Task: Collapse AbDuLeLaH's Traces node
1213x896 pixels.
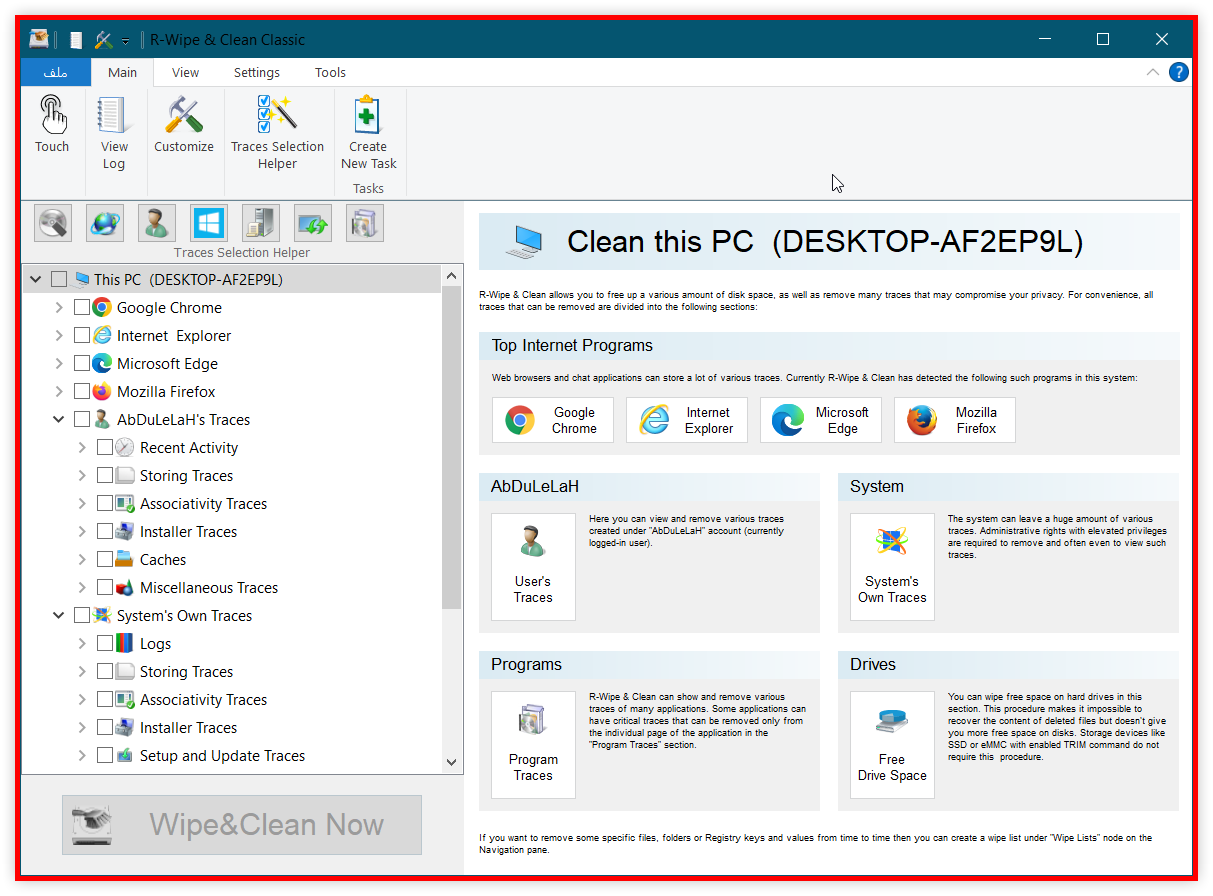Action: point(59,420)
